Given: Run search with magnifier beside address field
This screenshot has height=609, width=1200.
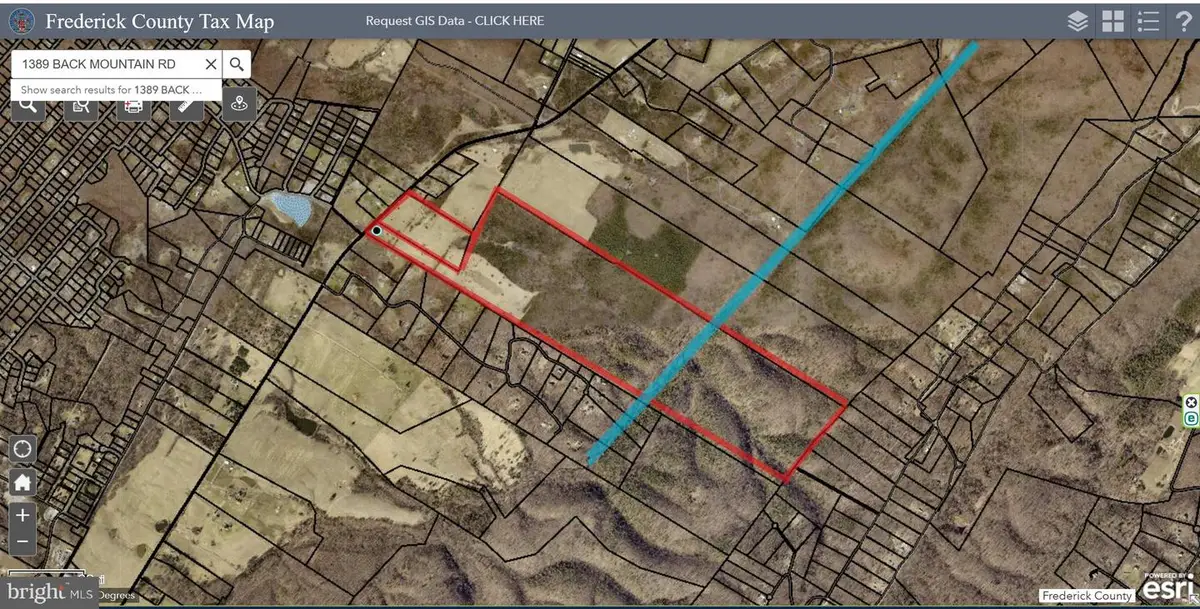Looking at the screenshot, I should 236,63.
